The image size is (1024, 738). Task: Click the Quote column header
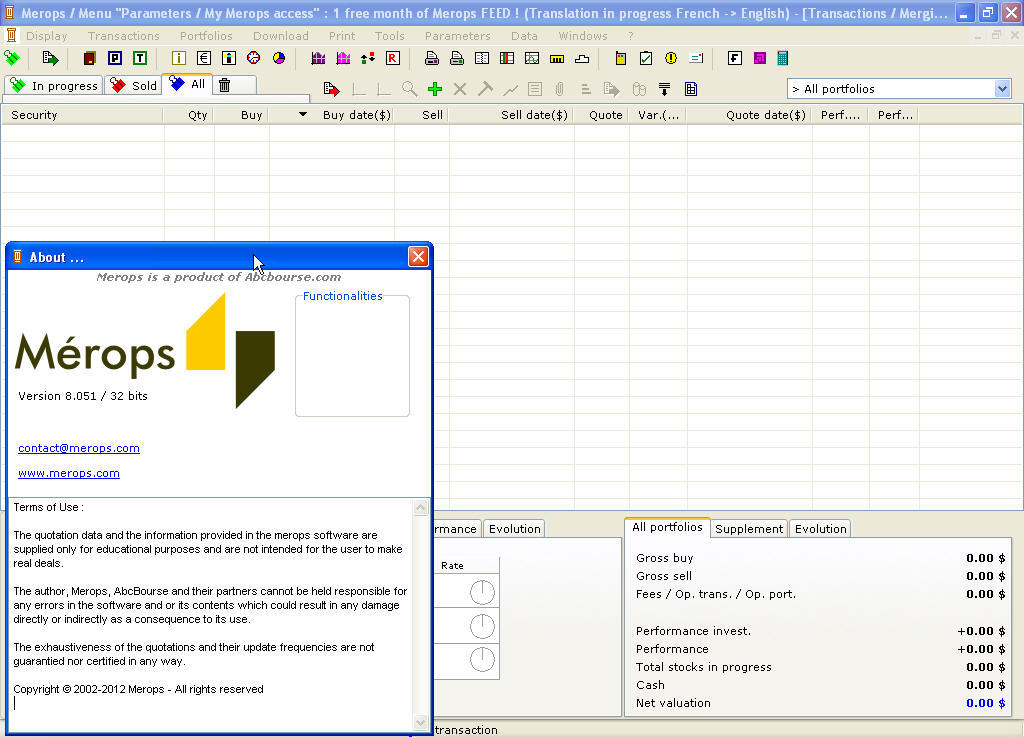pyautogui.click(x=601, y=115)
